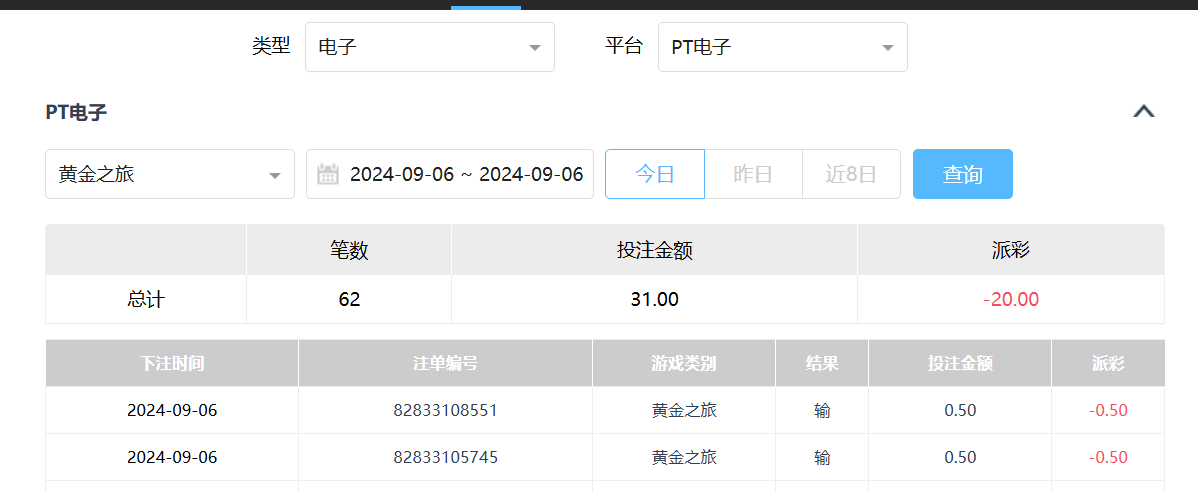The width and height of the screenshot is (1198, 492).
Task: Click the total payout value -20.00
Action: click(x=1010, y=300)
